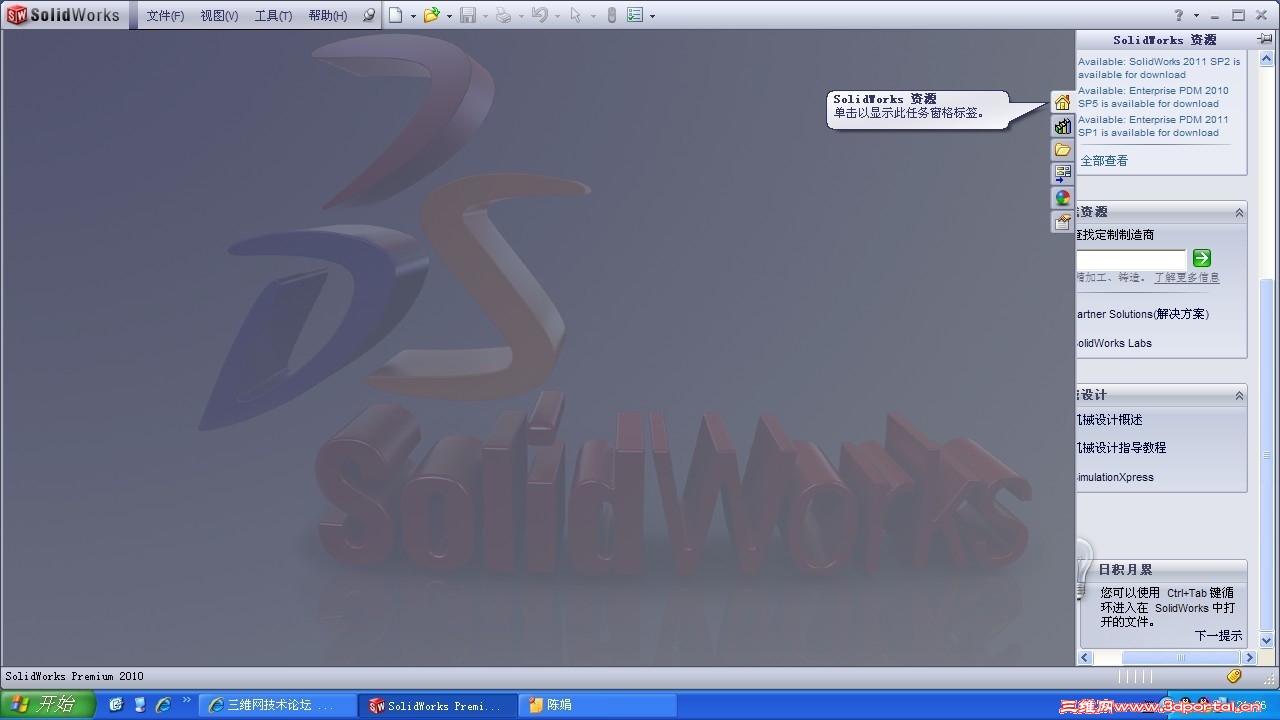Open the Appearances color ball tab
This screenshot has width=1280, height=720.
(1062, 198)
